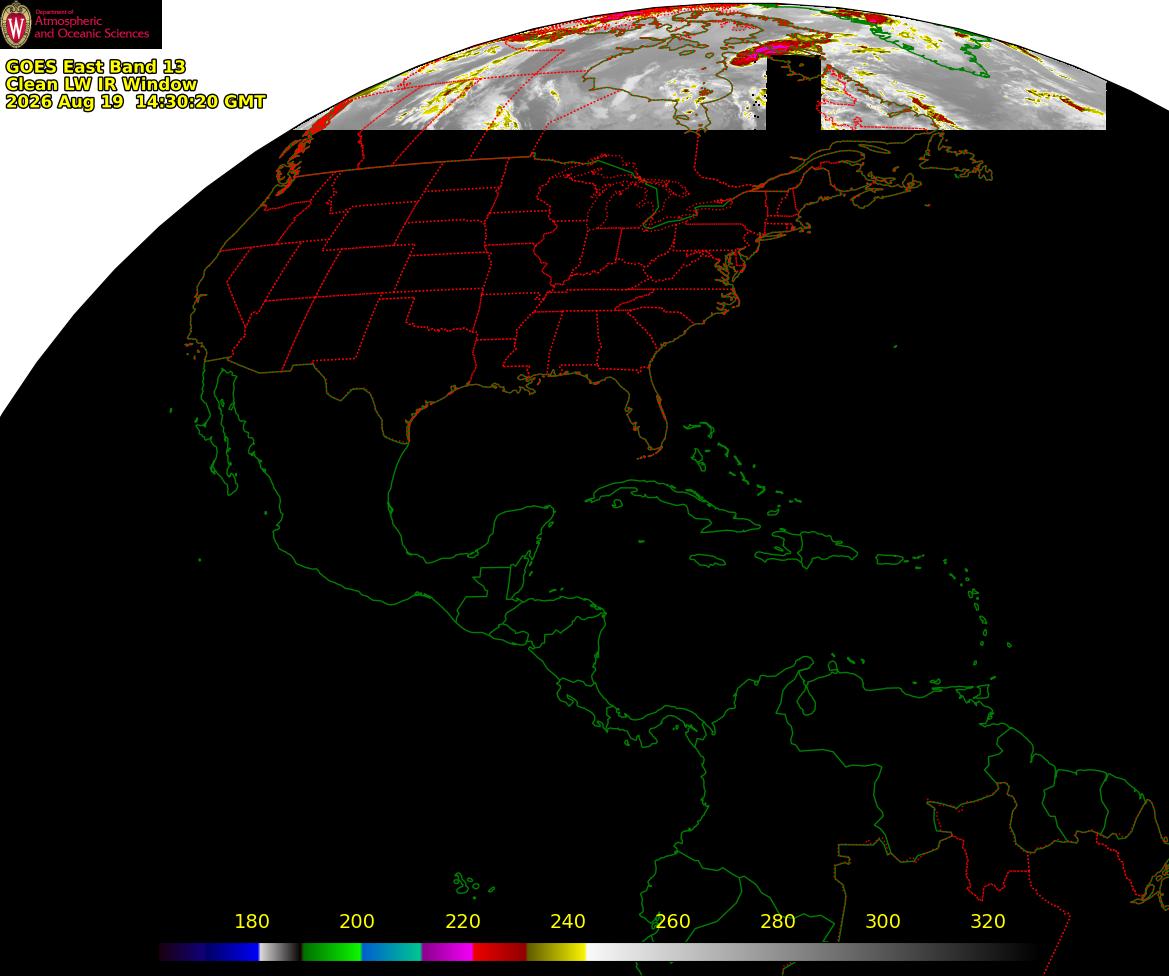Click the Cuba island outline
Image resolution: width=1169 pixels, height=976 pixels.
point(672,506)
